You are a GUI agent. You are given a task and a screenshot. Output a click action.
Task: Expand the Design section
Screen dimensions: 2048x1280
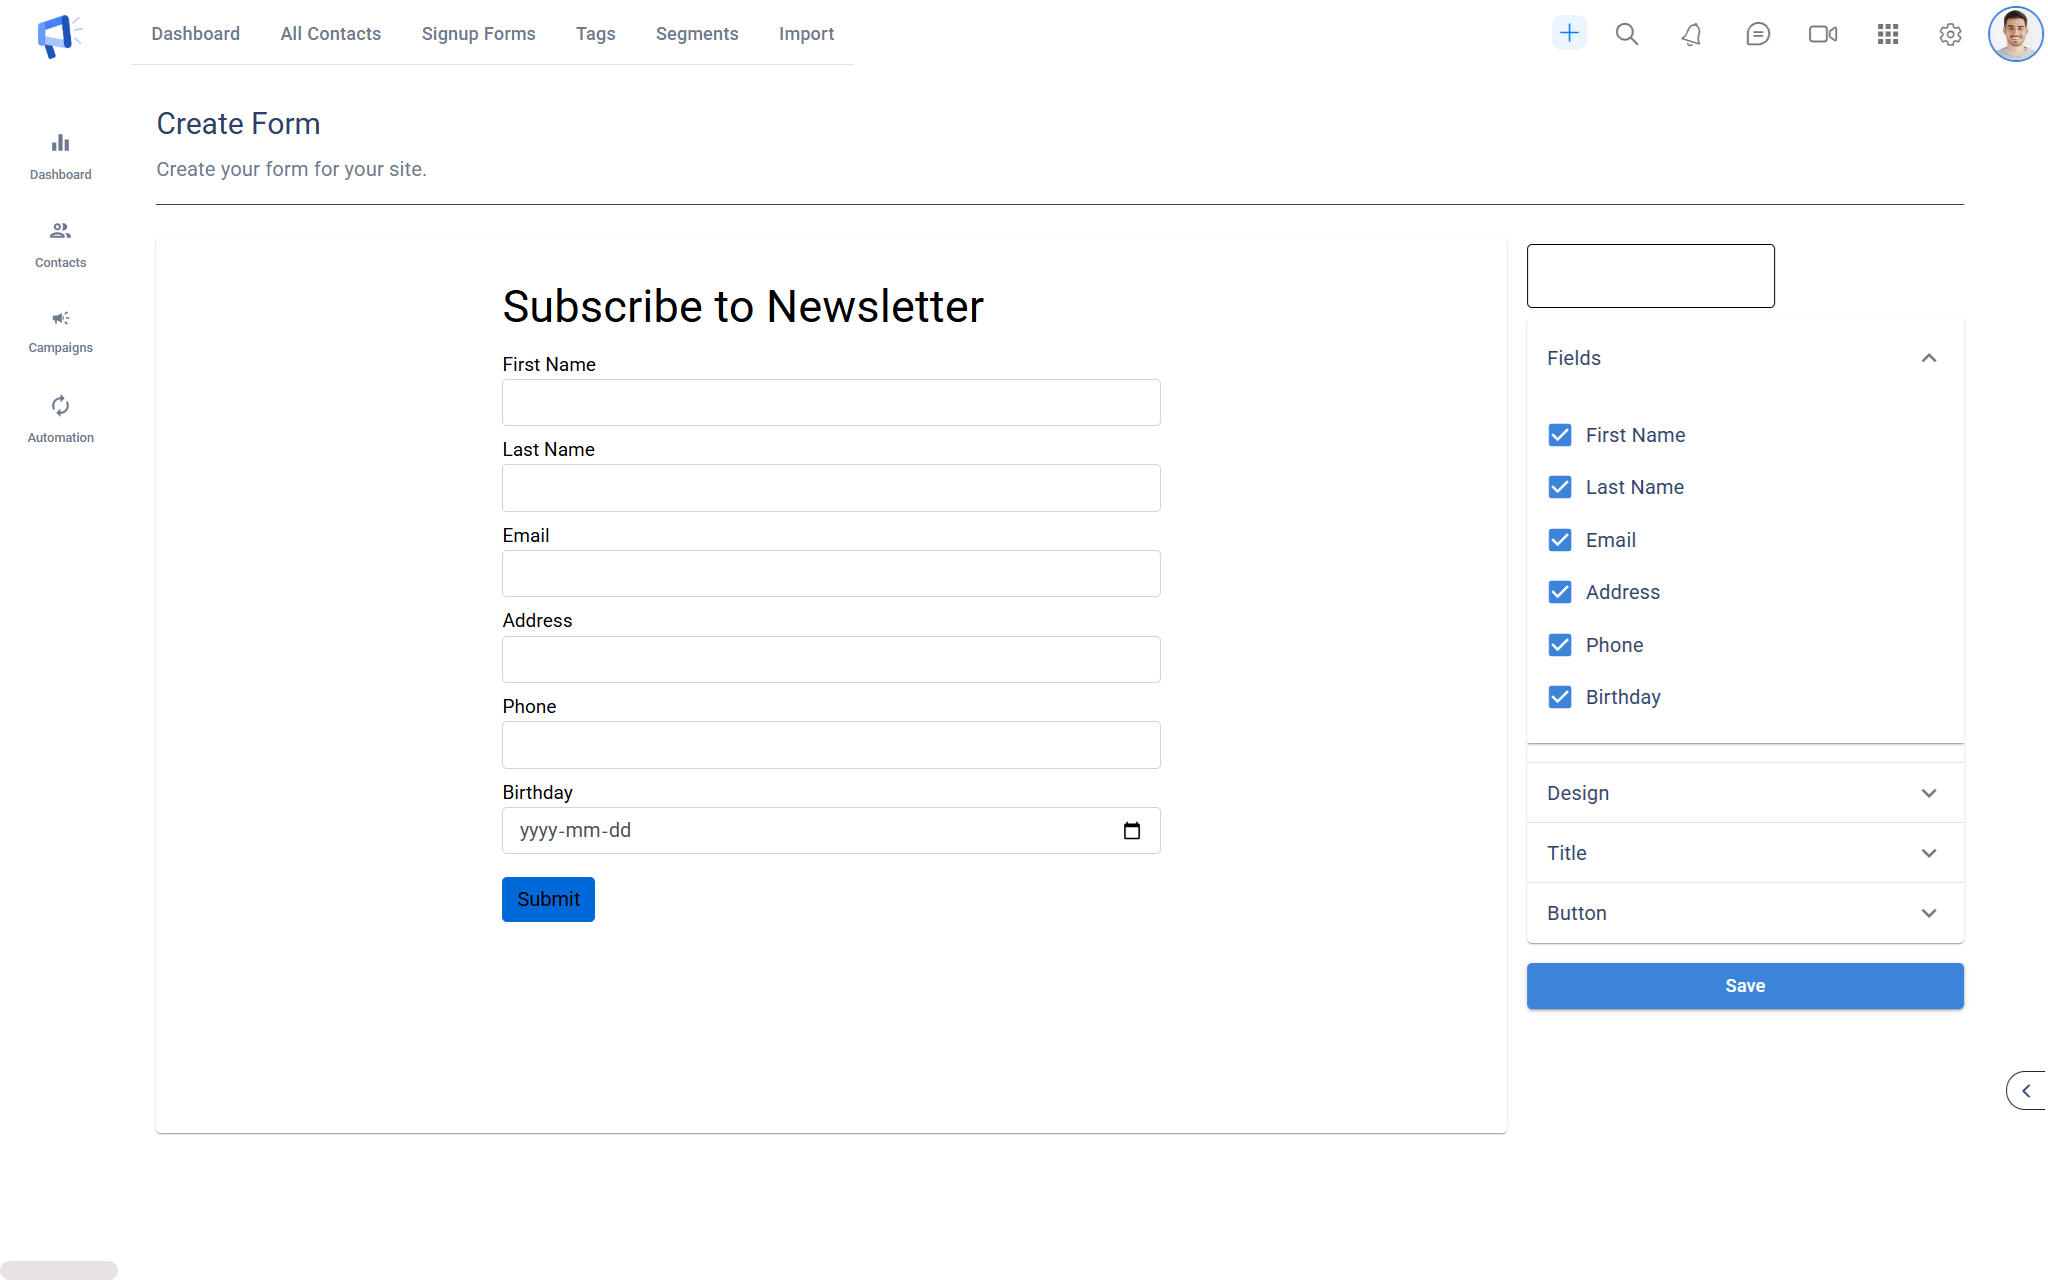click(1744, 793)
